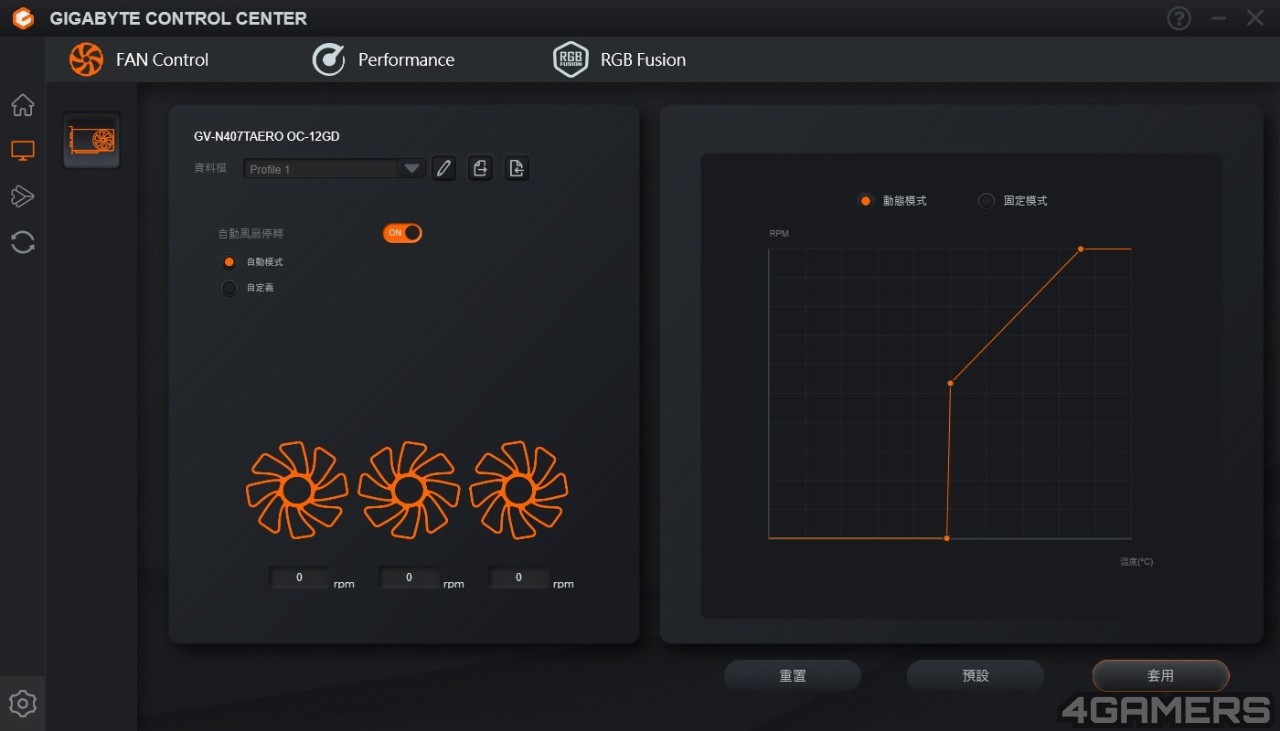Click the third fan icon
Screen dimensions: 1280x731
point(519,490)
